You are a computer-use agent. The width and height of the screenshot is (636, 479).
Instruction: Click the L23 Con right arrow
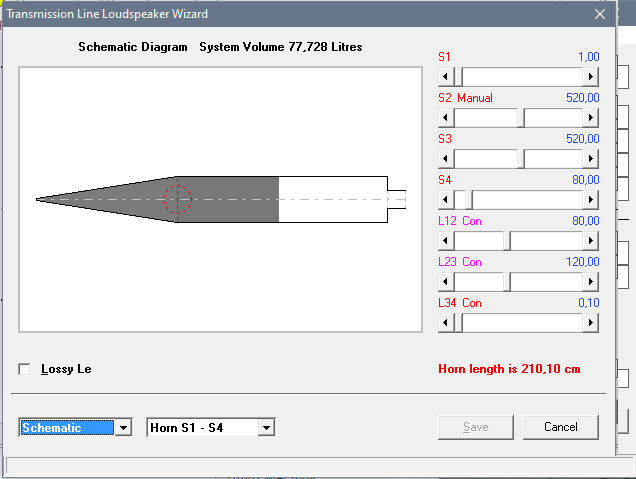tap(591, 281)
